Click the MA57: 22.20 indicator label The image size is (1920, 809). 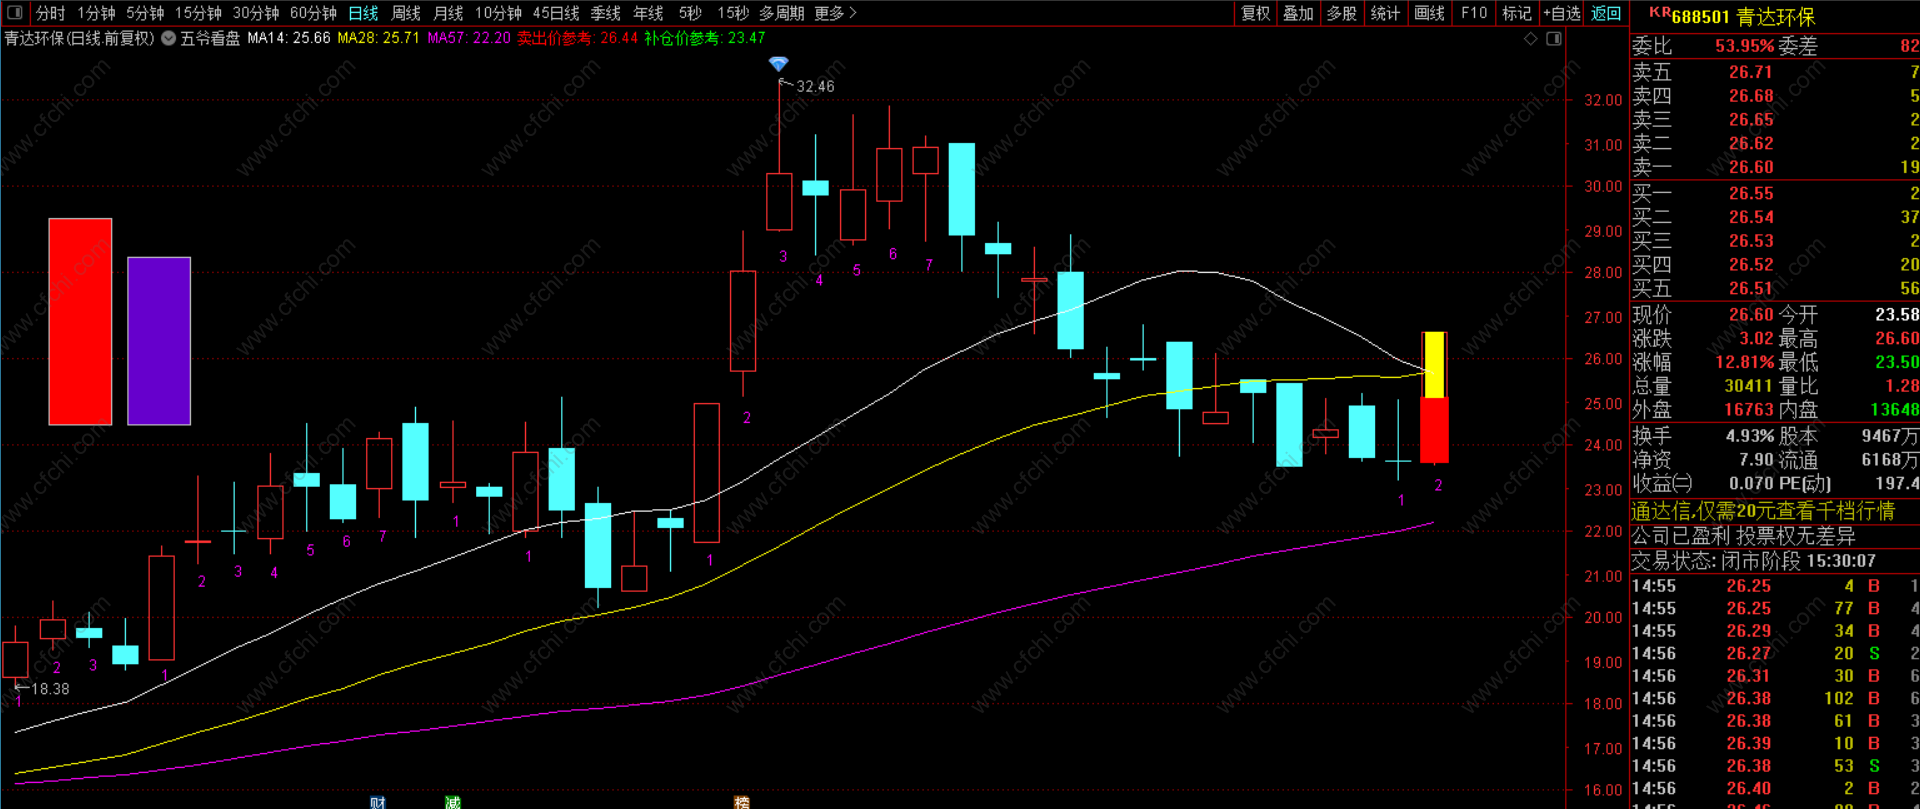468,38
